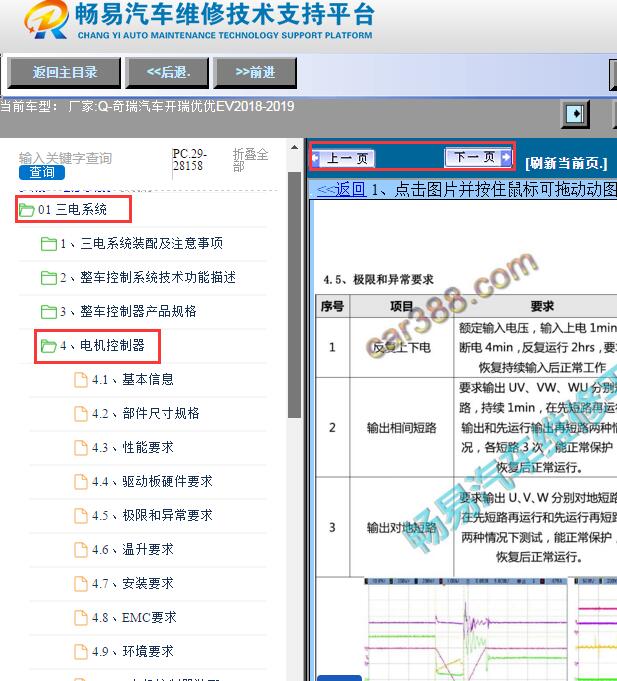Select 1、三电系统装配及注意事项

[x=142, y=244]
